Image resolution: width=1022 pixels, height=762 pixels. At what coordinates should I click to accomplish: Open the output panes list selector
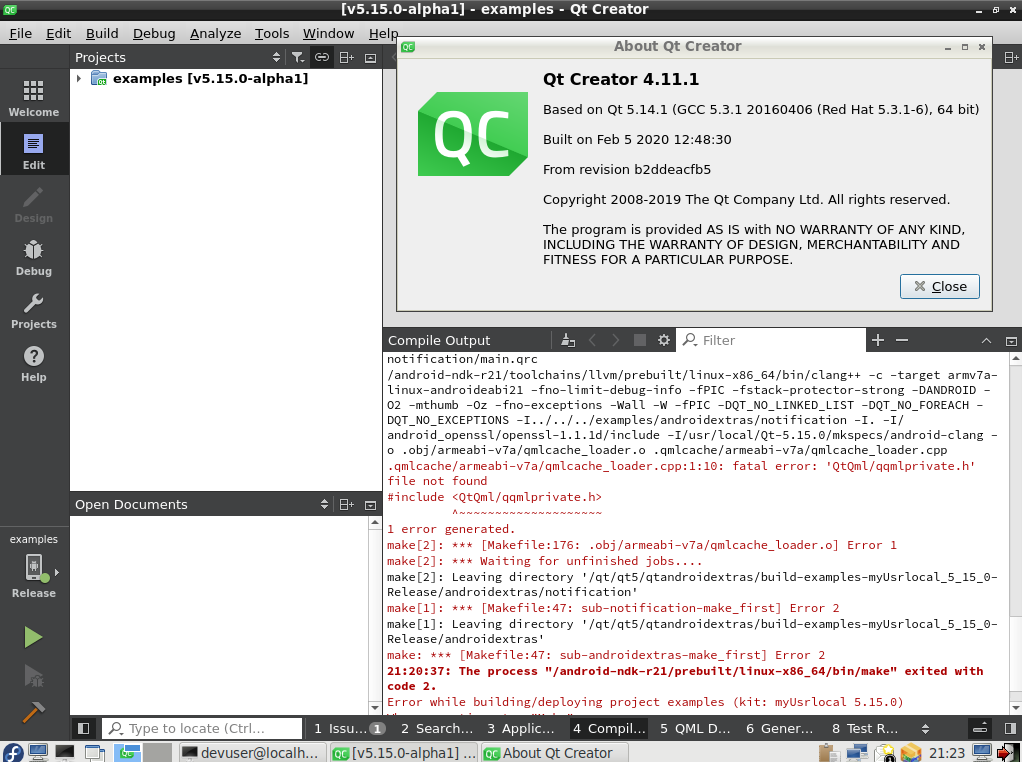coord(925,728)
